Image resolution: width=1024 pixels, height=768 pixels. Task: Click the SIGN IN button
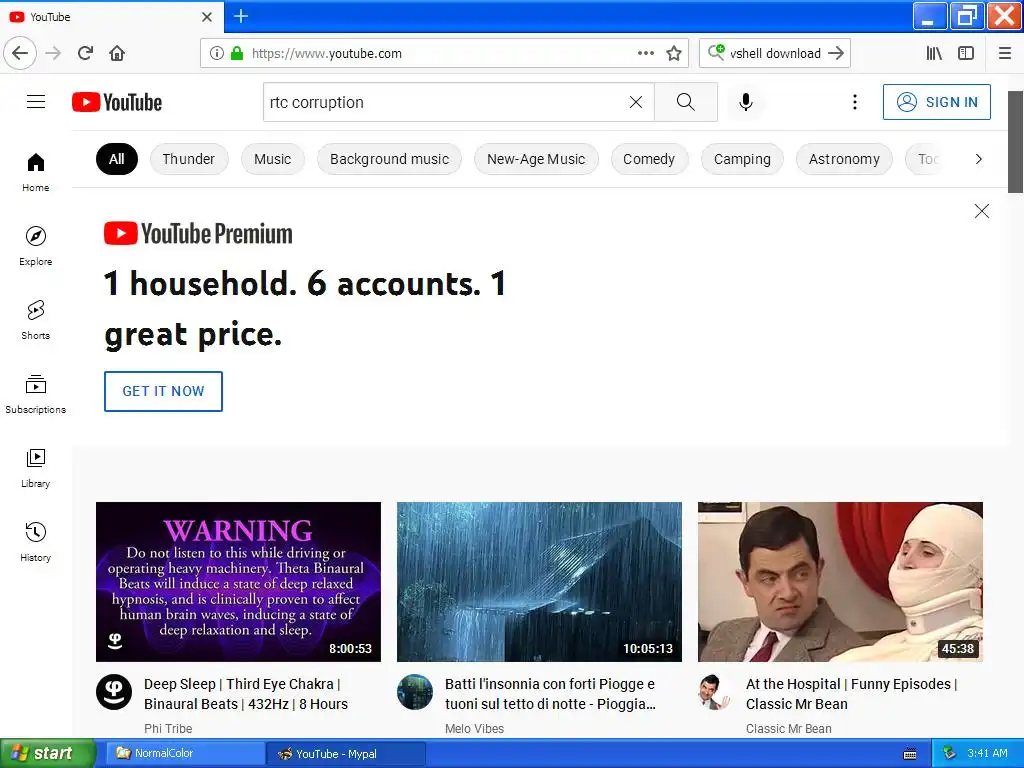936,102
